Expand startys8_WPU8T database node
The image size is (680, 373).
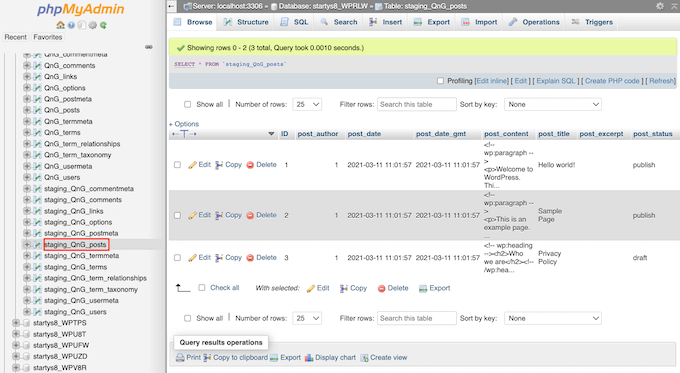coord(16,334)
